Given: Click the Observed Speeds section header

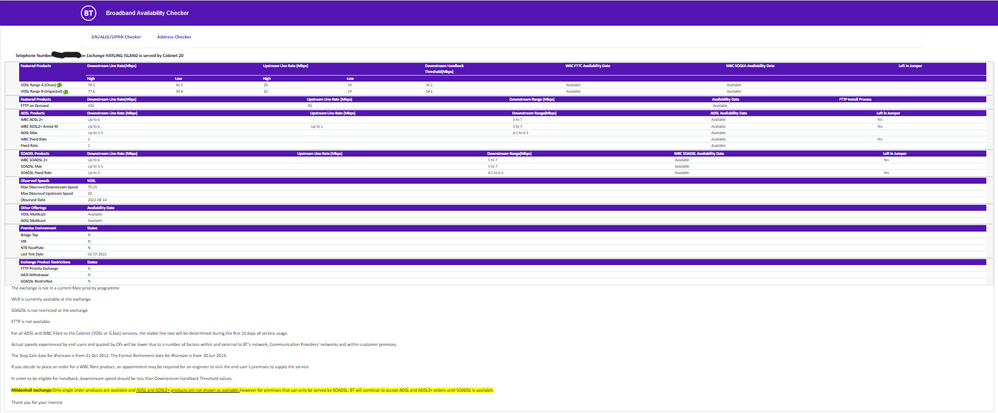Looking at the screenshot, I should [x=33, y=181].
